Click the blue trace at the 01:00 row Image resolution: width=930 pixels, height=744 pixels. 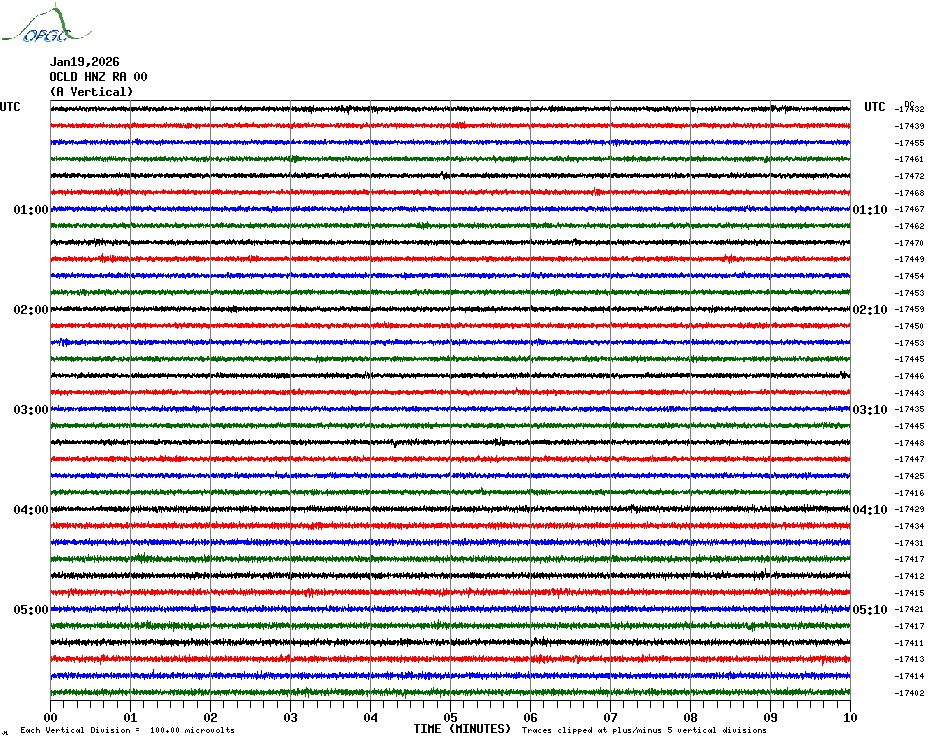pos(450,209)
